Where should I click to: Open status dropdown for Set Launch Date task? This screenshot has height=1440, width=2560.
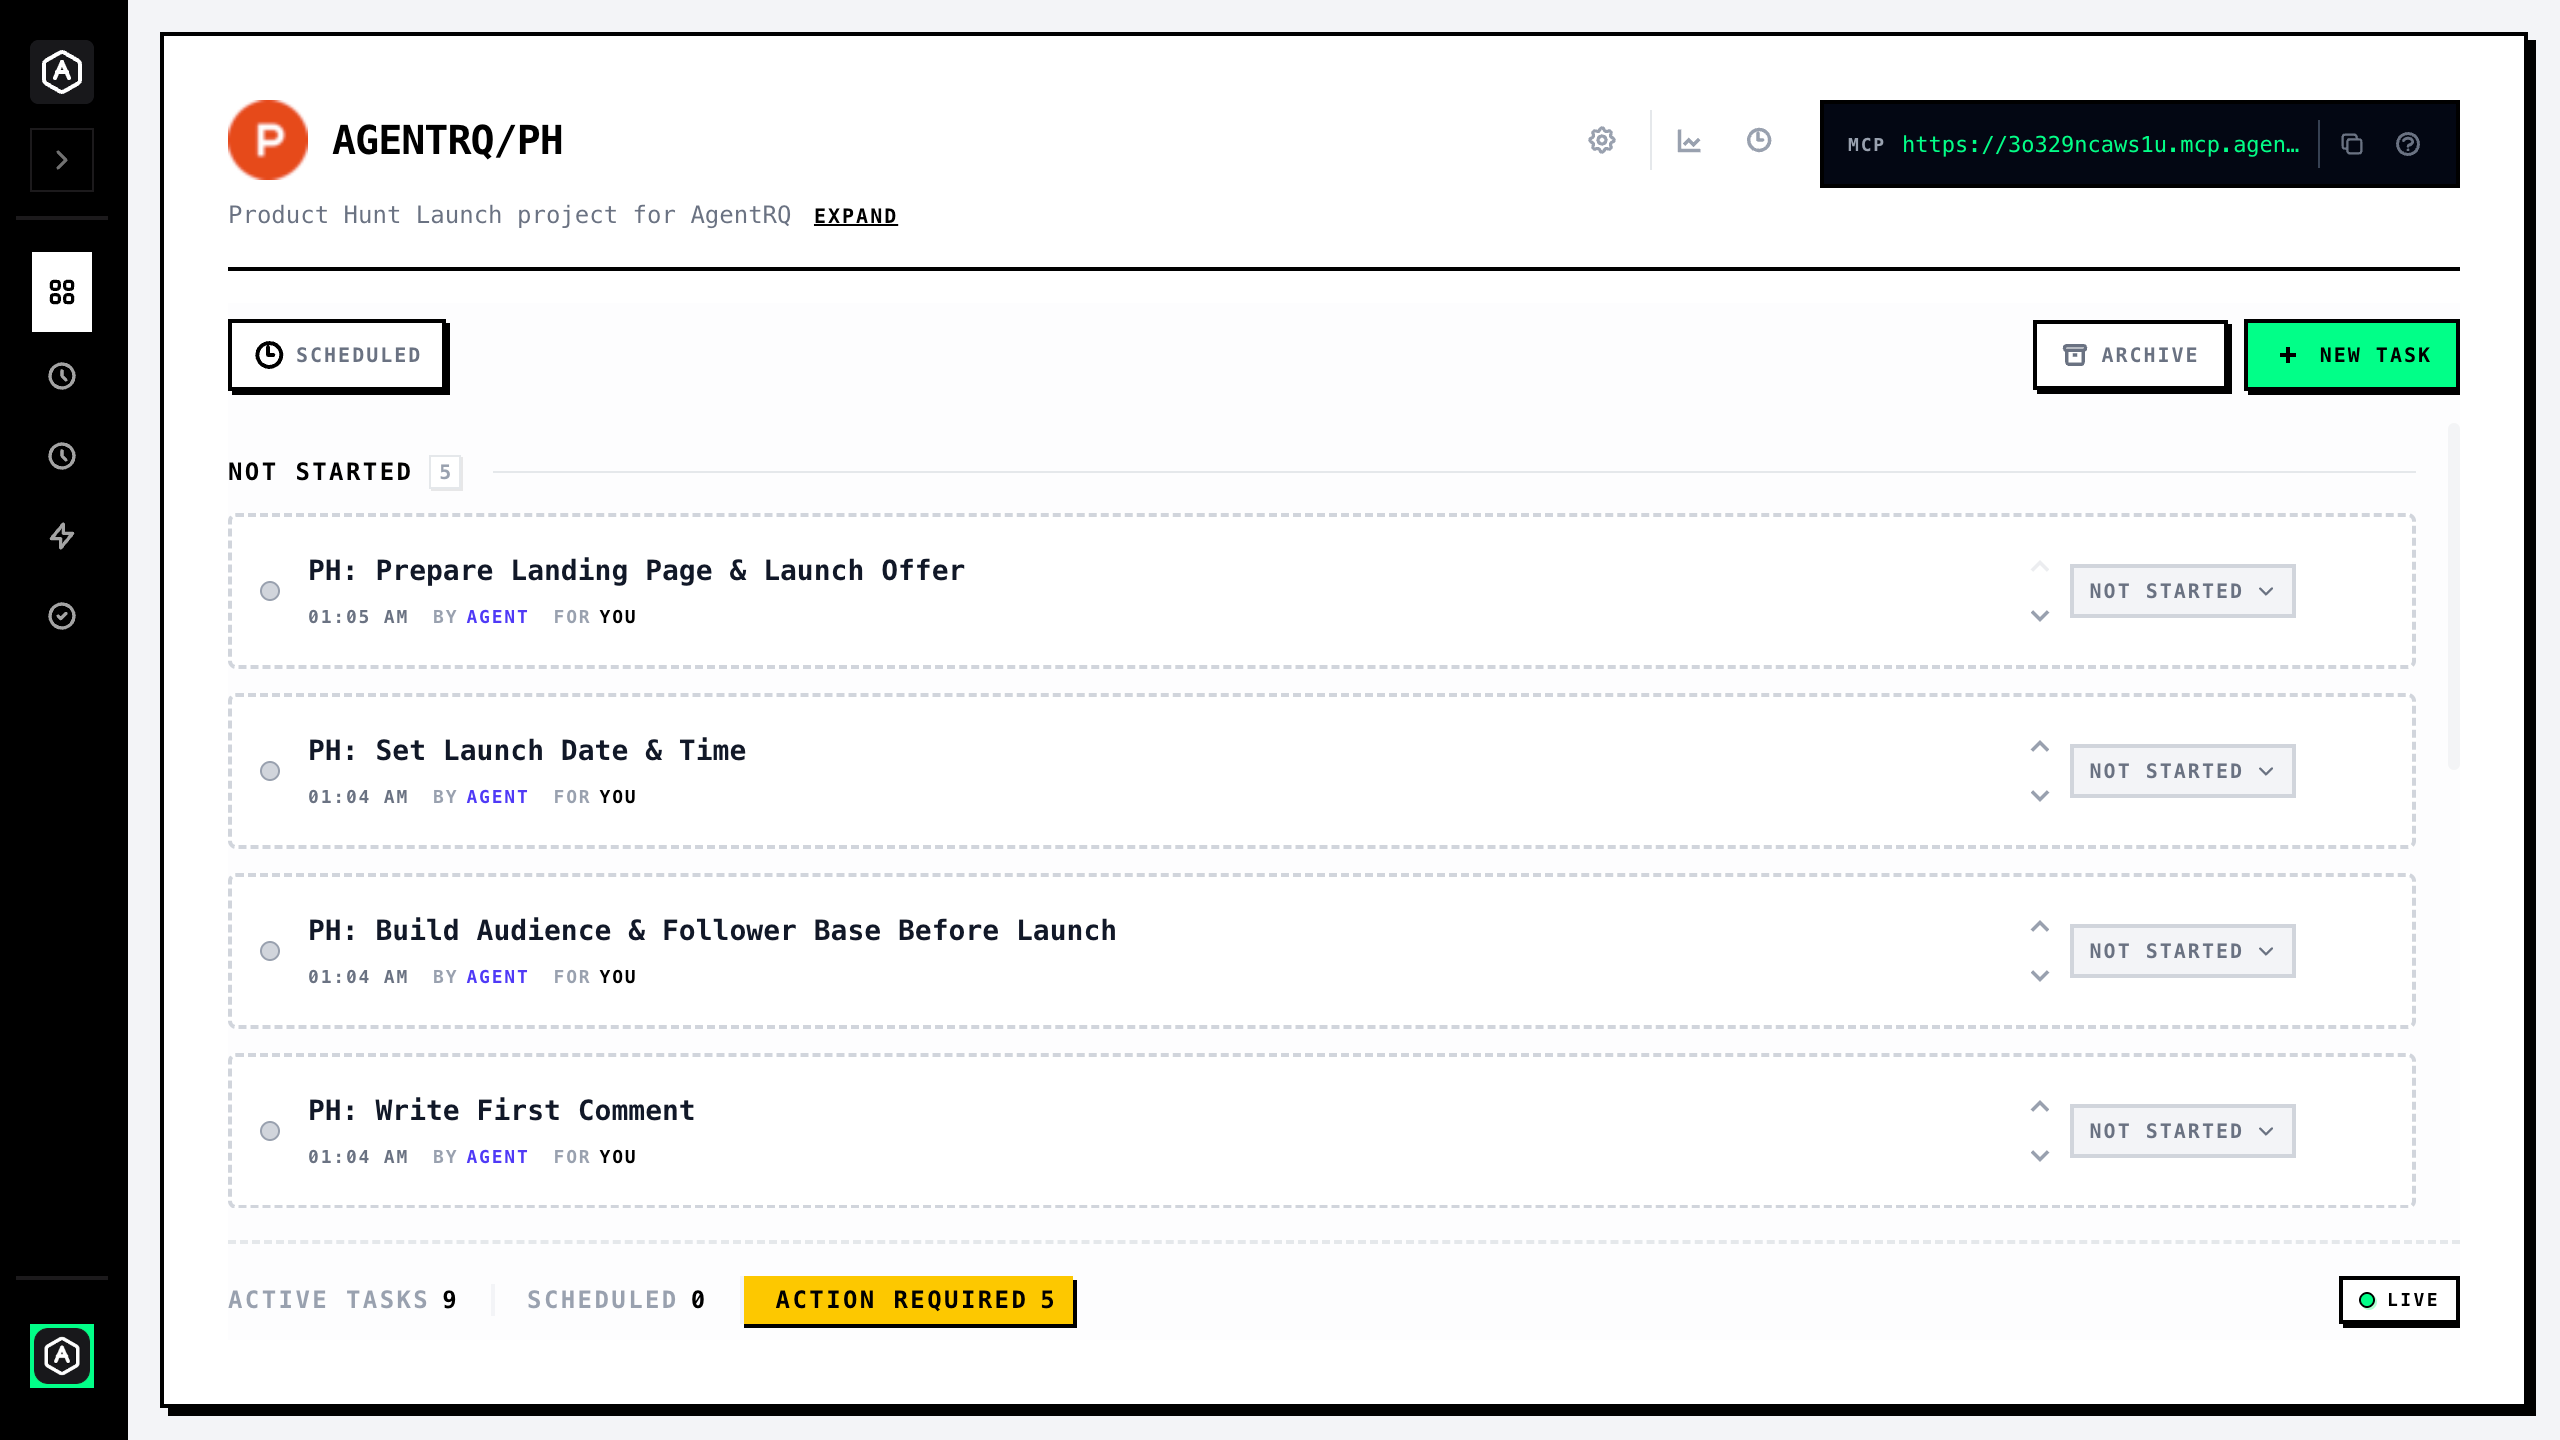coord(2182,771)
